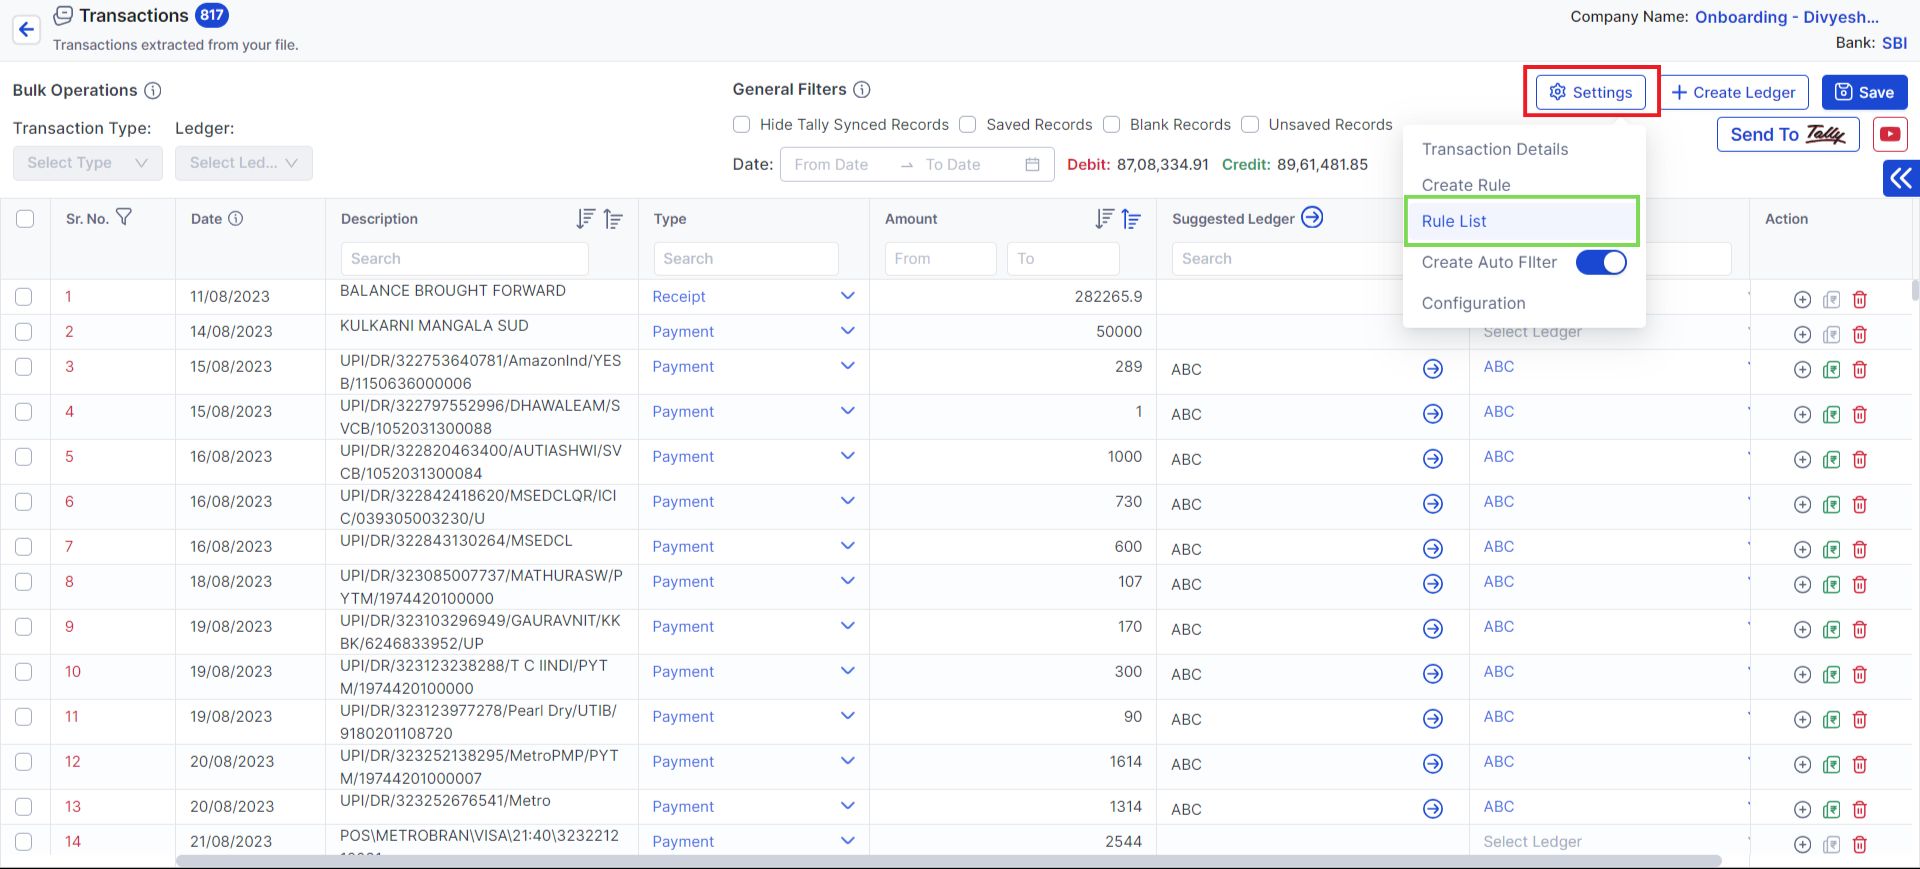Open the YouTube help video icon
The height and width of the screenshot is (869, 1920).
(1889, 134)
